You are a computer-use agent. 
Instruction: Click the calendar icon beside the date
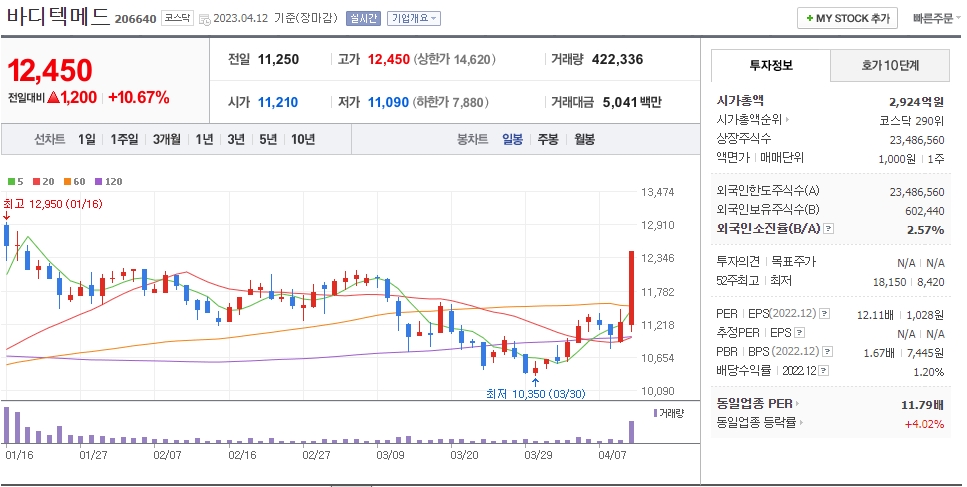[x=205, y=19]
